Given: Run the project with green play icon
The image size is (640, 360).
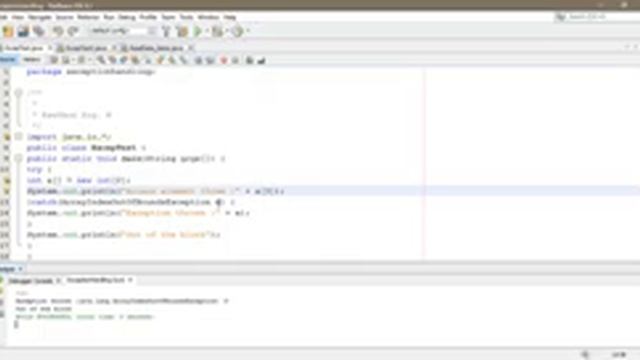Looking at the screenshot, I should coord(198,31).
